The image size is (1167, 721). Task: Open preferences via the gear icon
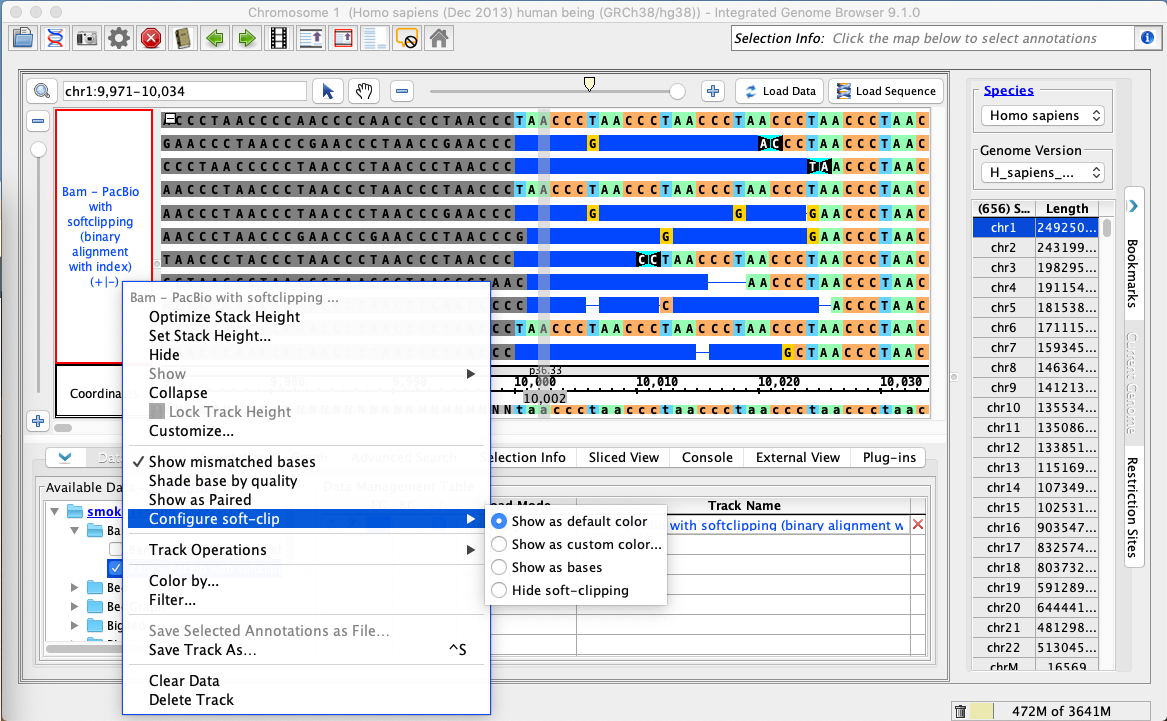click(x=119, y=38)
